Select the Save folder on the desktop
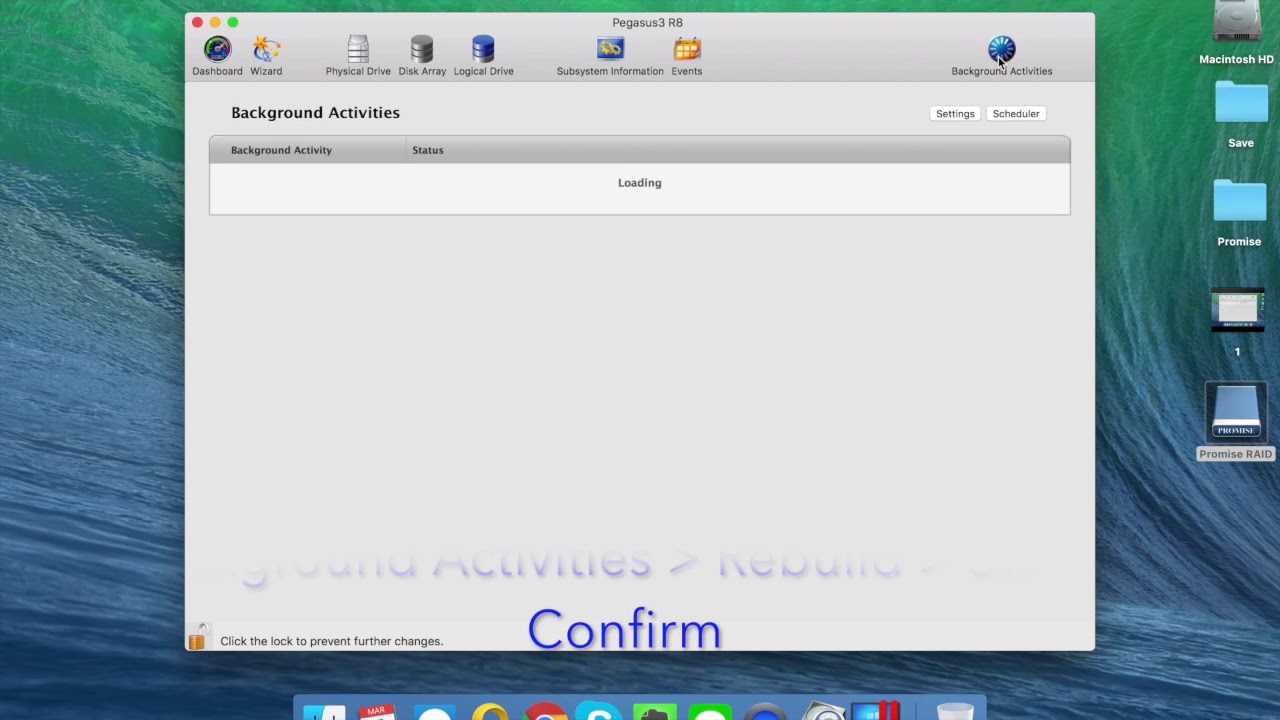The width and height of the screenshot is (1280, 720). click(1241, 116)
